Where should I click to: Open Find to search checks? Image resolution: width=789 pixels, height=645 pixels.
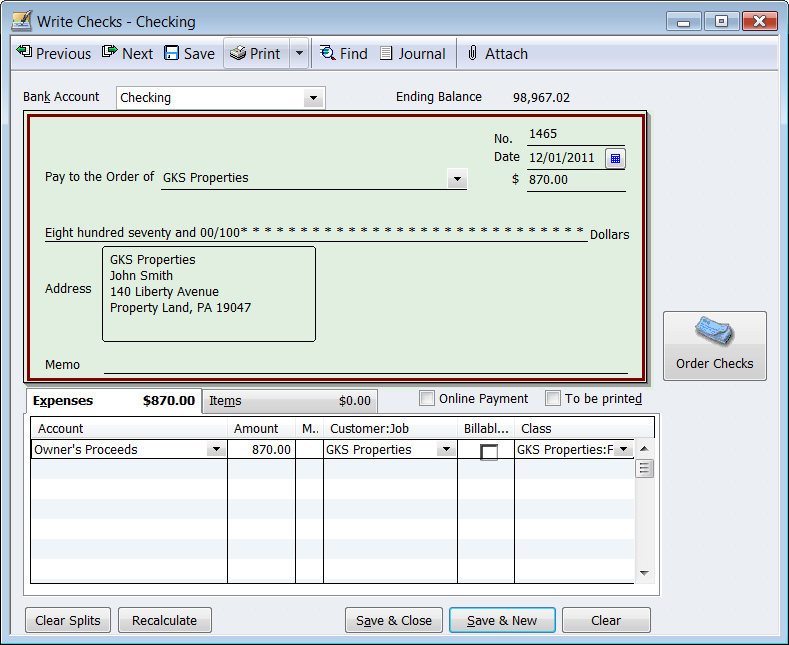[x=343, y=54]
